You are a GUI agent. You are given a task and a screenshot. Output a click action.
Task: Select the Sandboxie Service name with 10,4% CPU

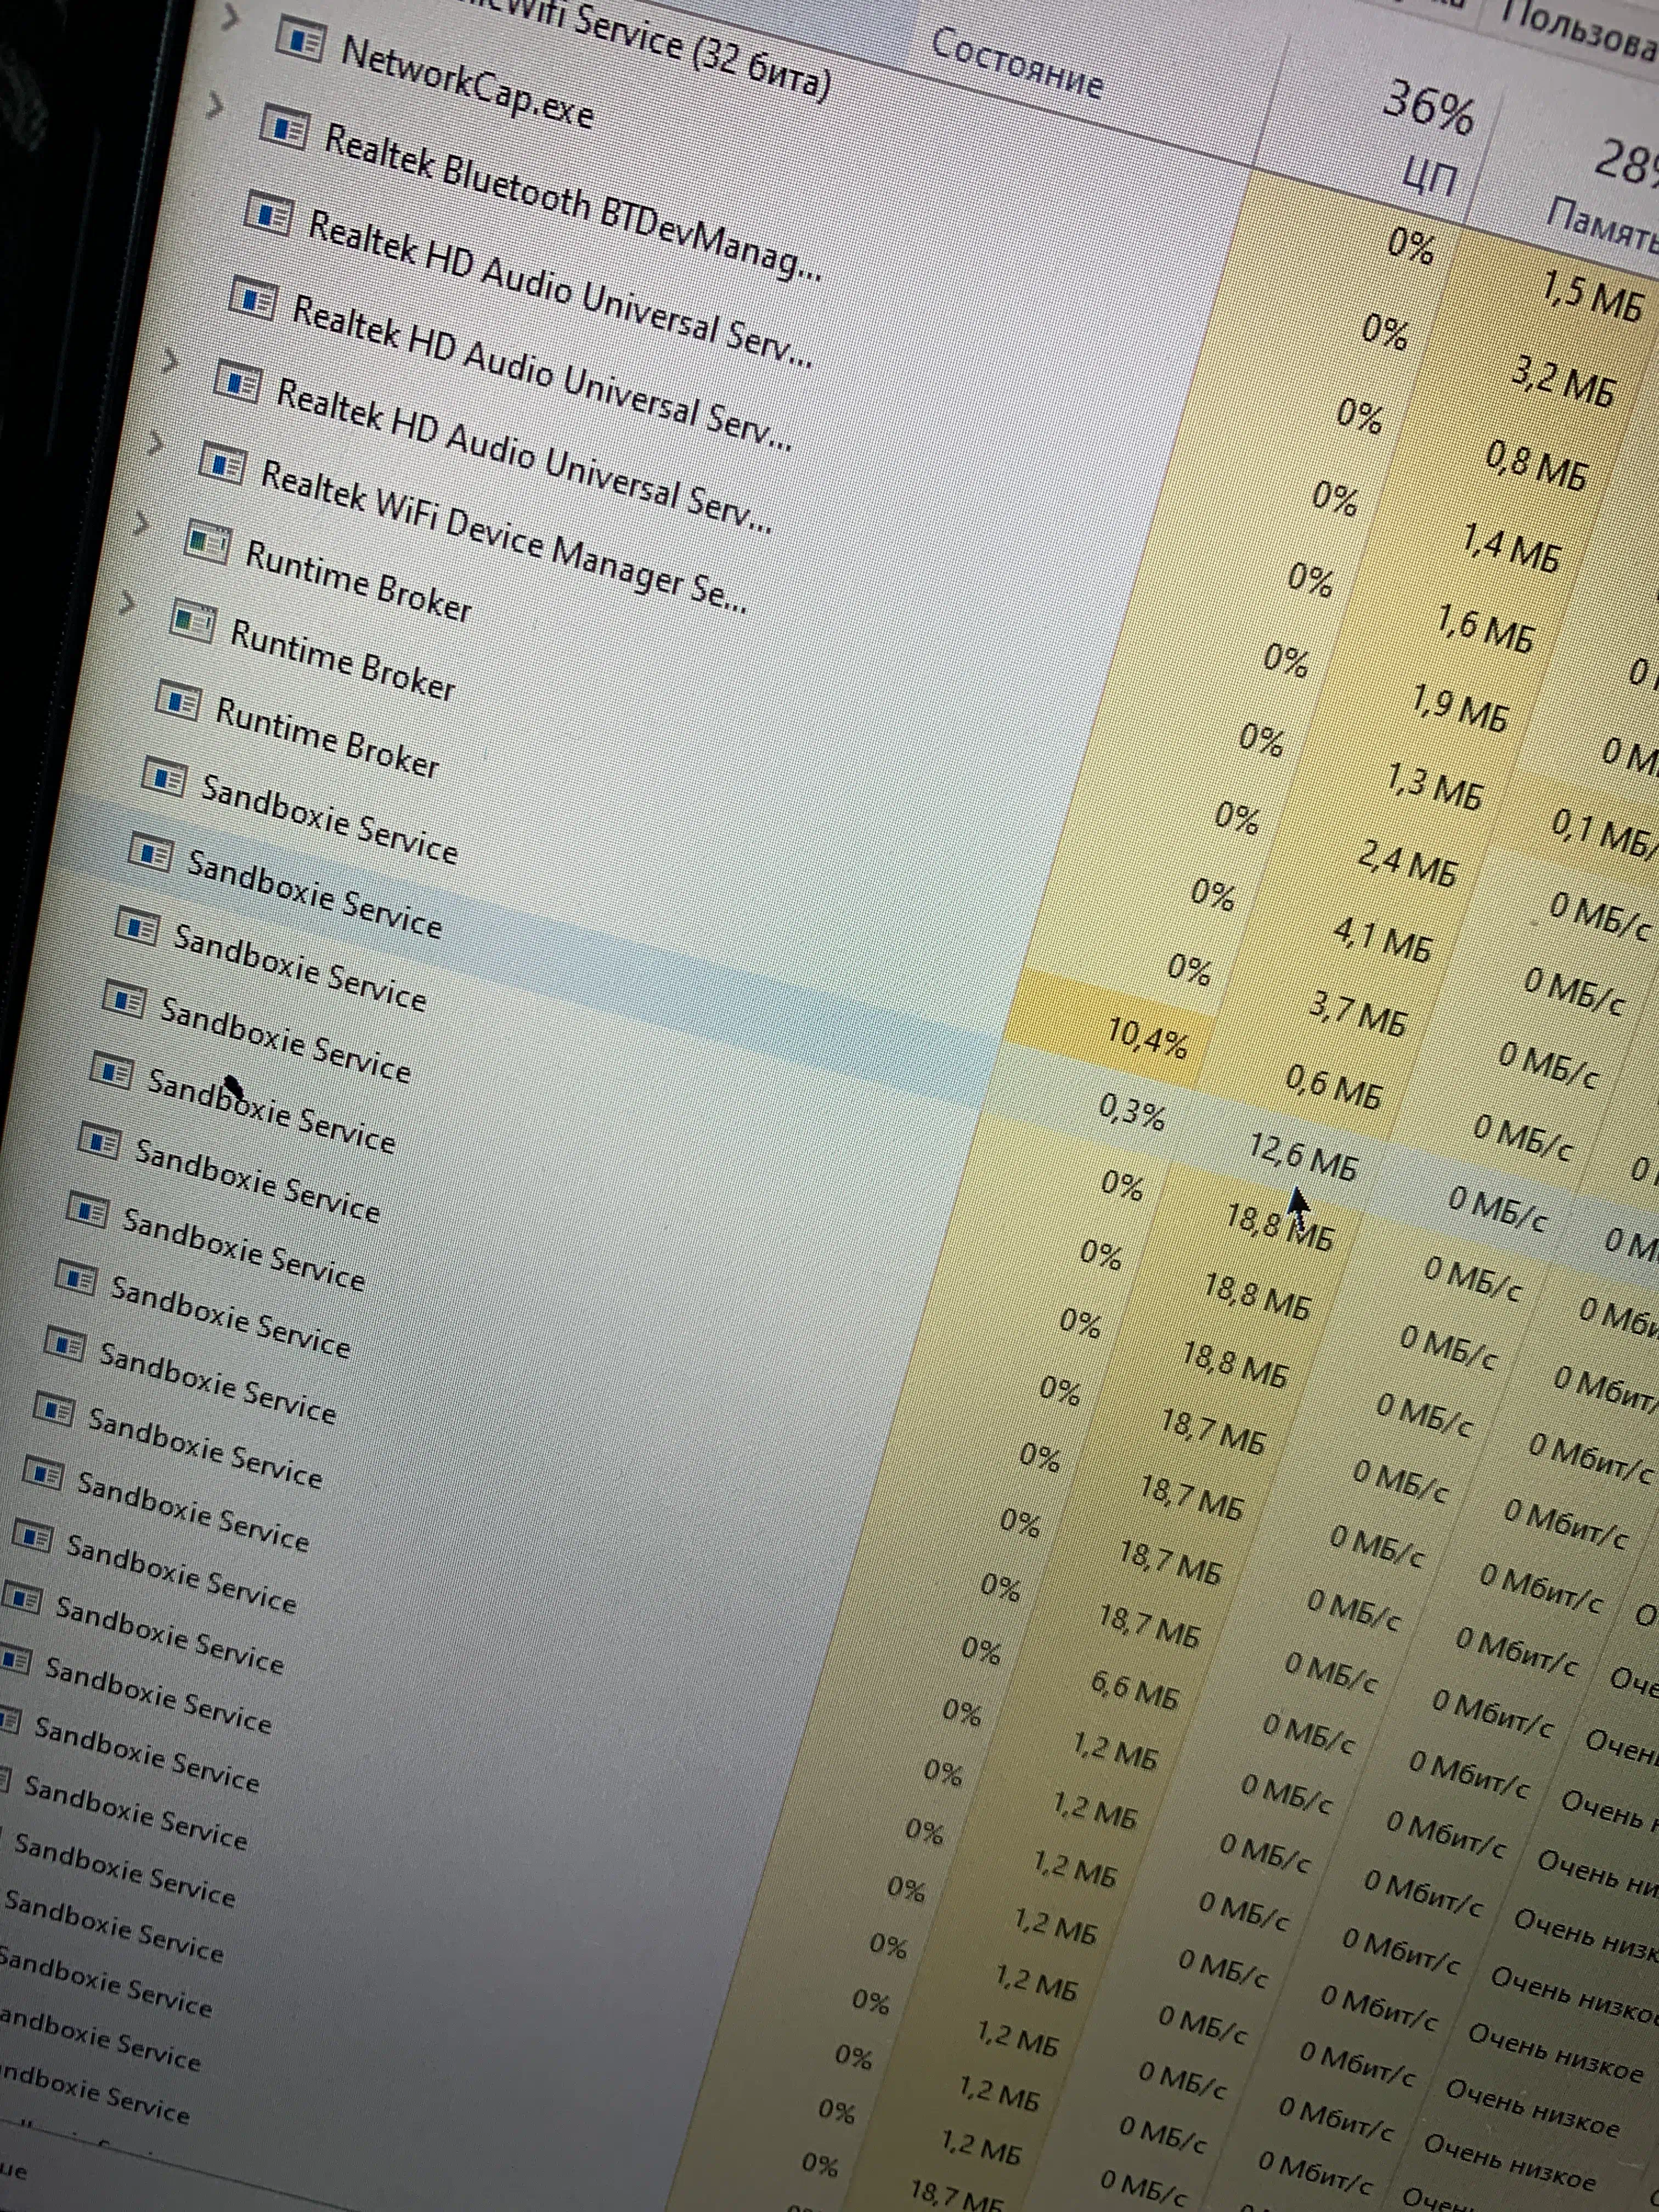point(330,818)
